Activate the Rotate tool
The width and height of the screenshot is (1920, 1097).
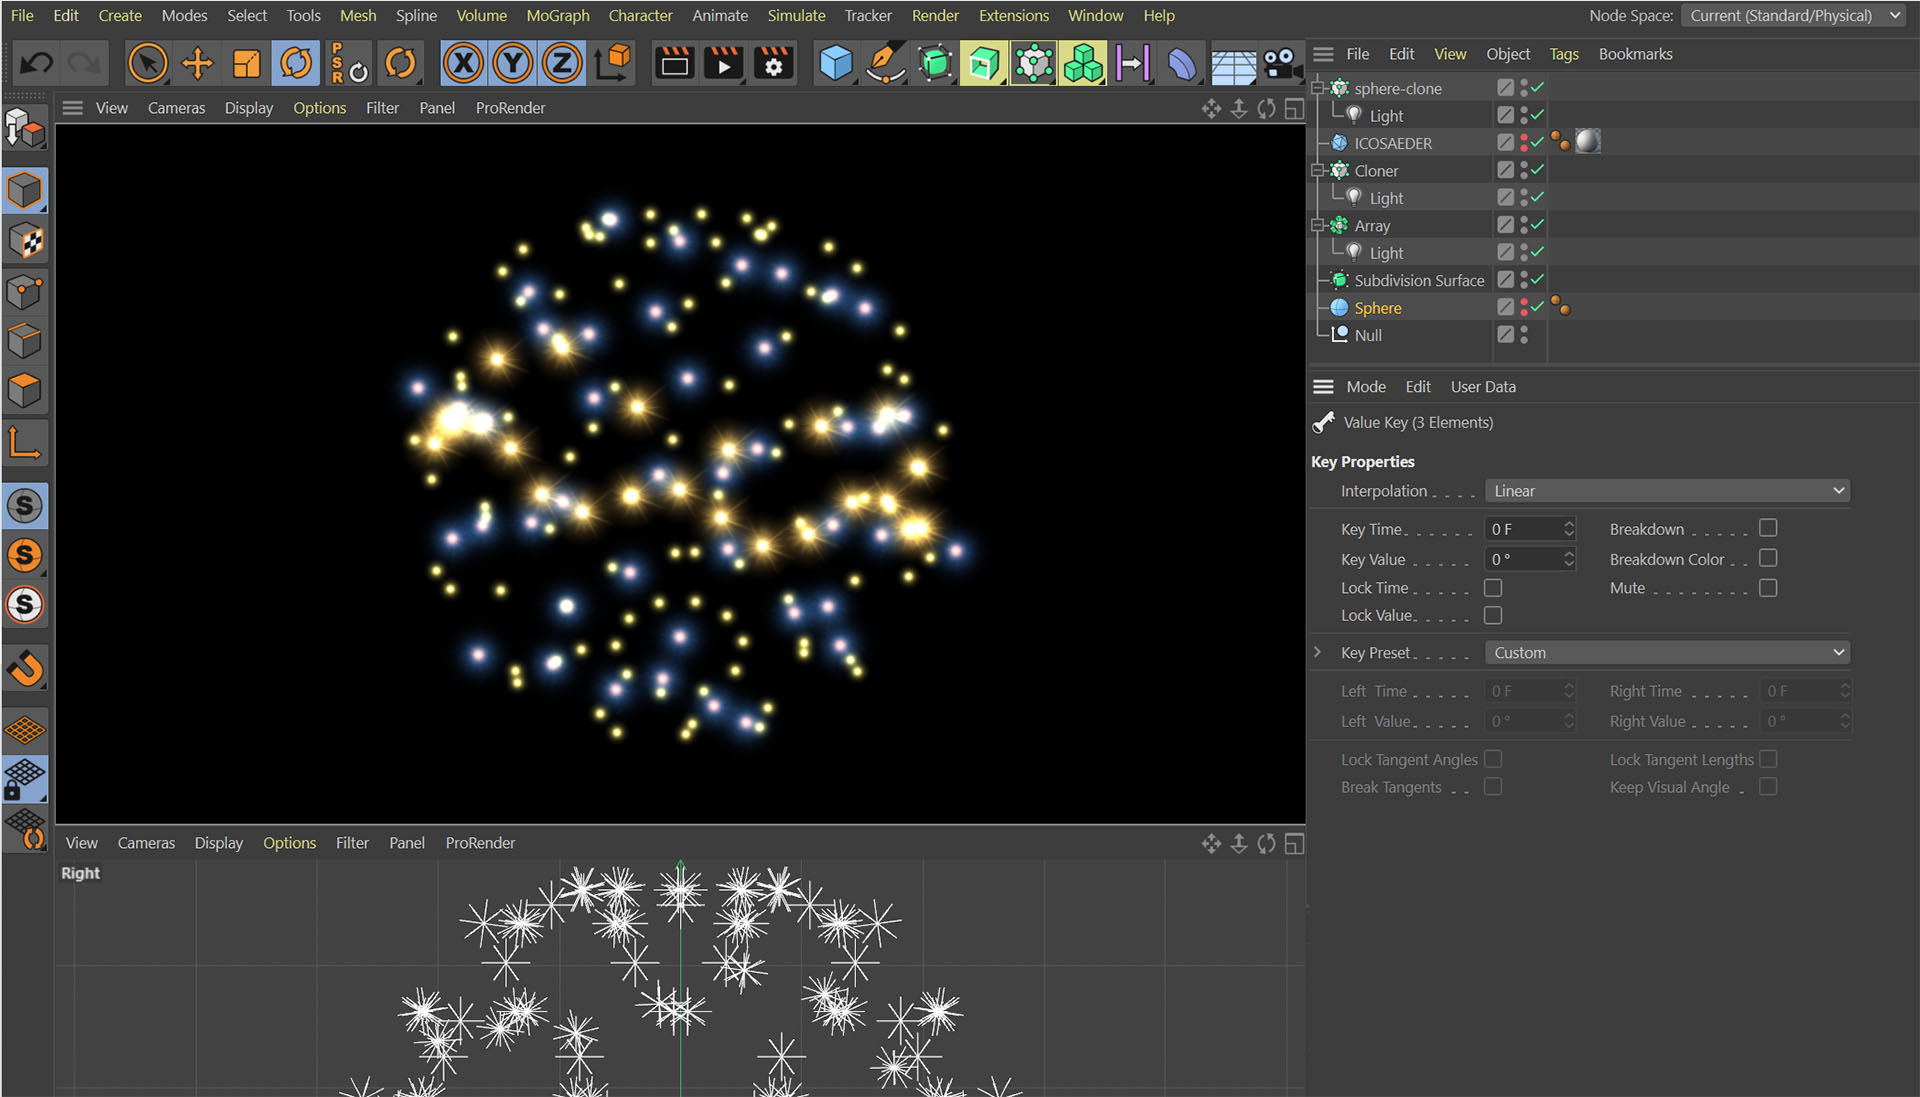click(x=296, y=64)
